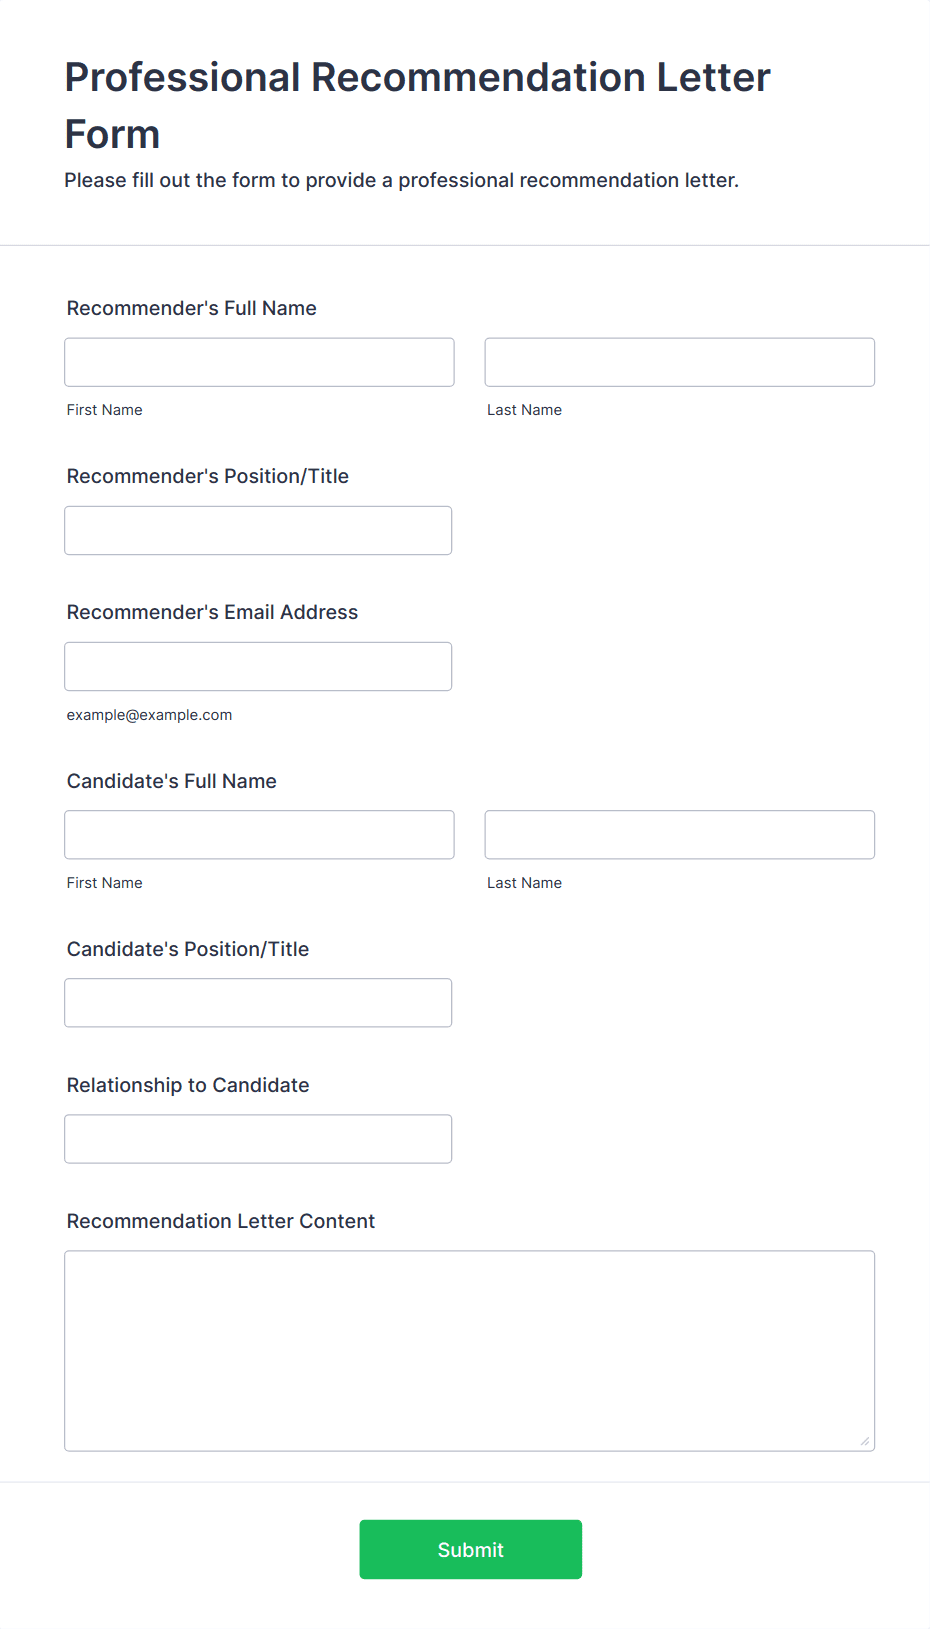Click the "Recommender's Position/Title" label text
930x1629 pixels.
pos(207,476)
